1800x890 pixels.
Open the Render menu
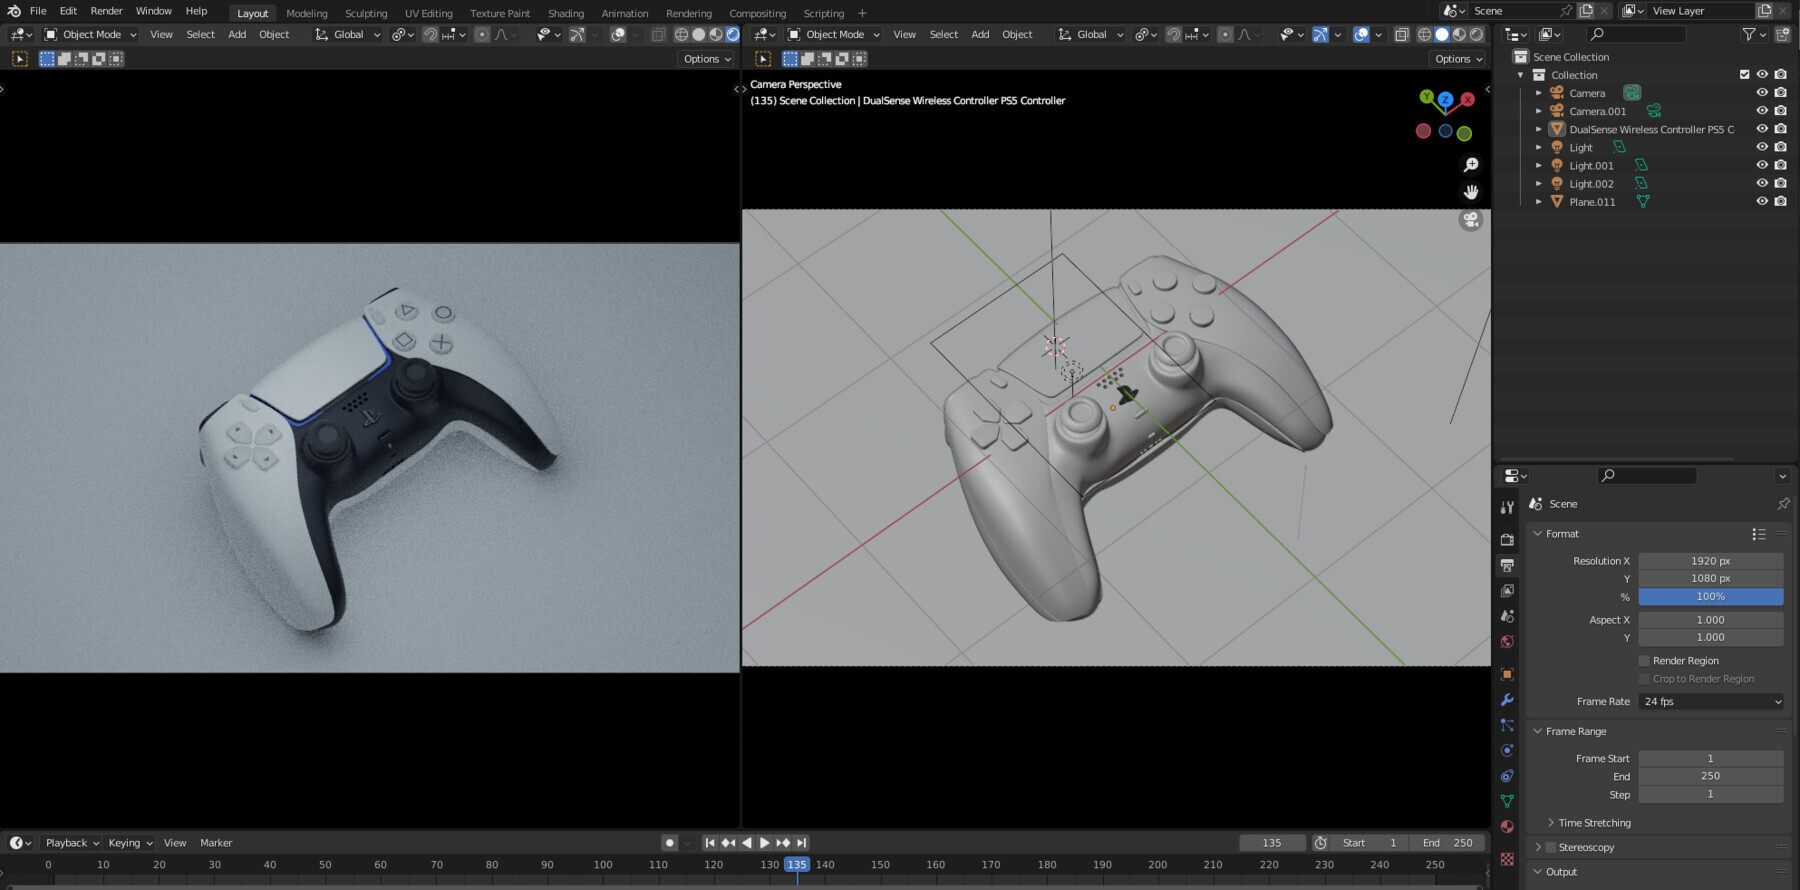tap(106, 11)
